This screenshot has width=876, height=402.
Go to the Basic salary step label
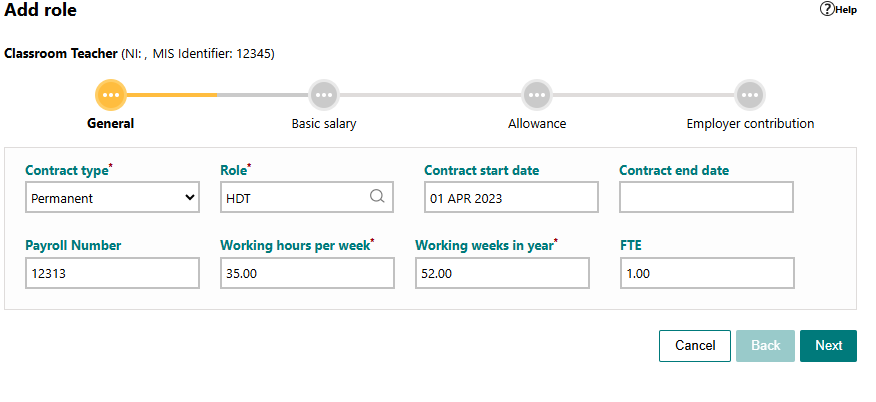(x=324, y=123)
